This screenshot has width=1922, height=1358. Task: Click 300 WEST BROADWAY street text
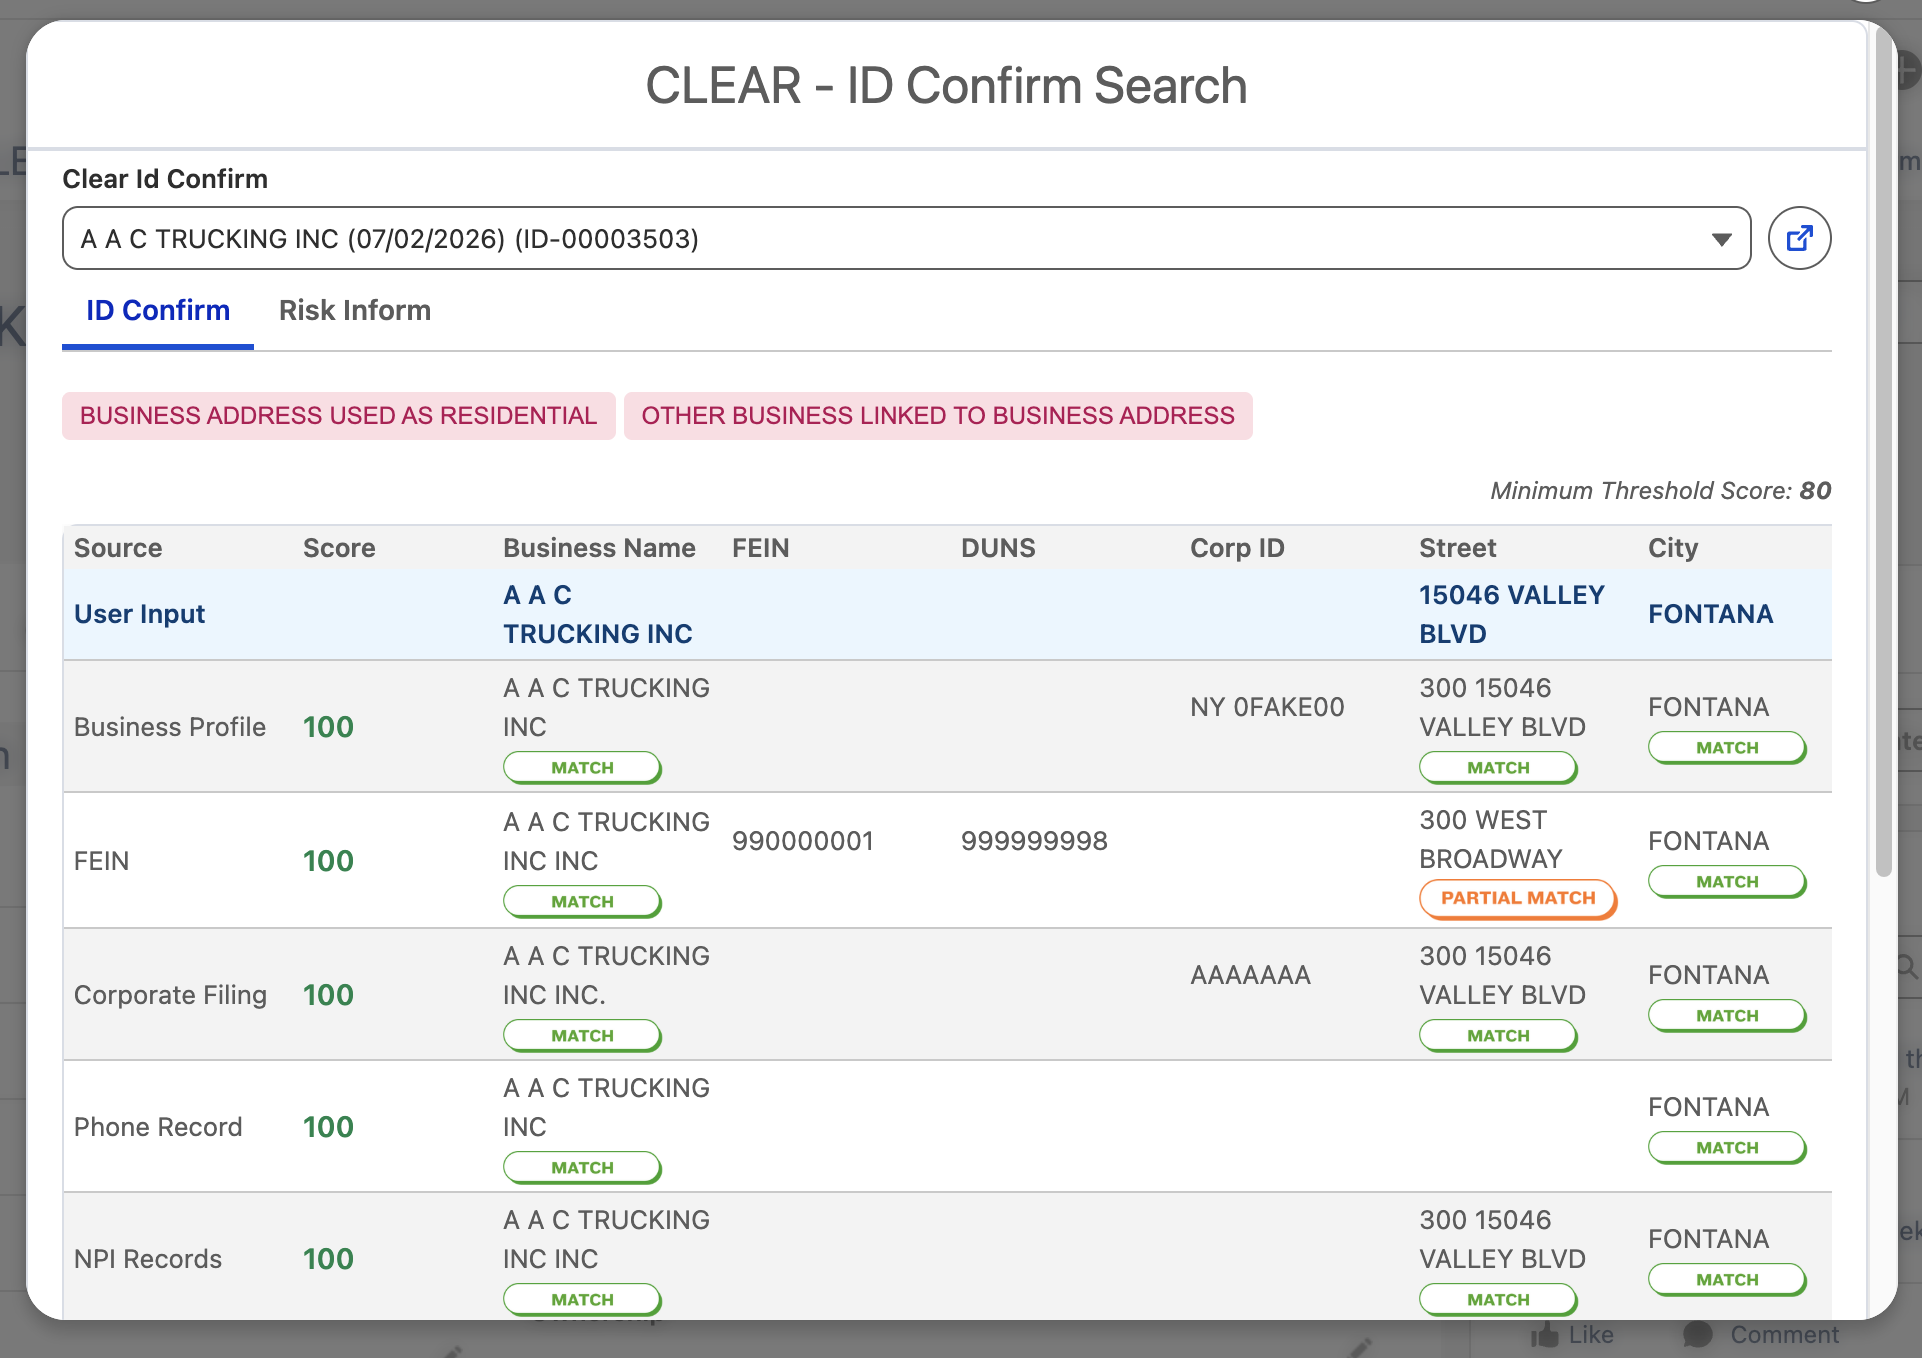(x=1490, y=840)
